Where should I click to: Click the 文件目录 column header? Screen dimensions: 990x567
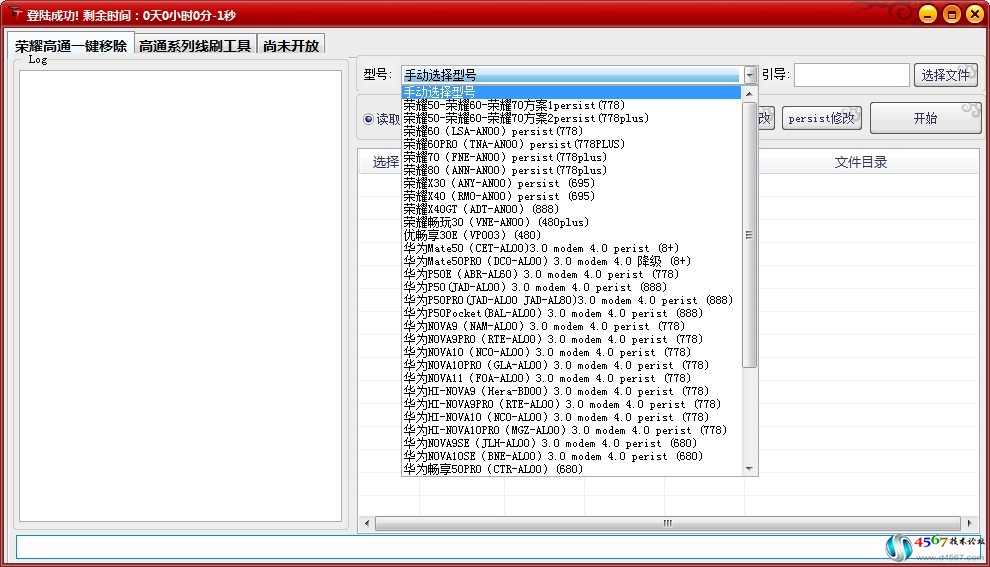861,162
